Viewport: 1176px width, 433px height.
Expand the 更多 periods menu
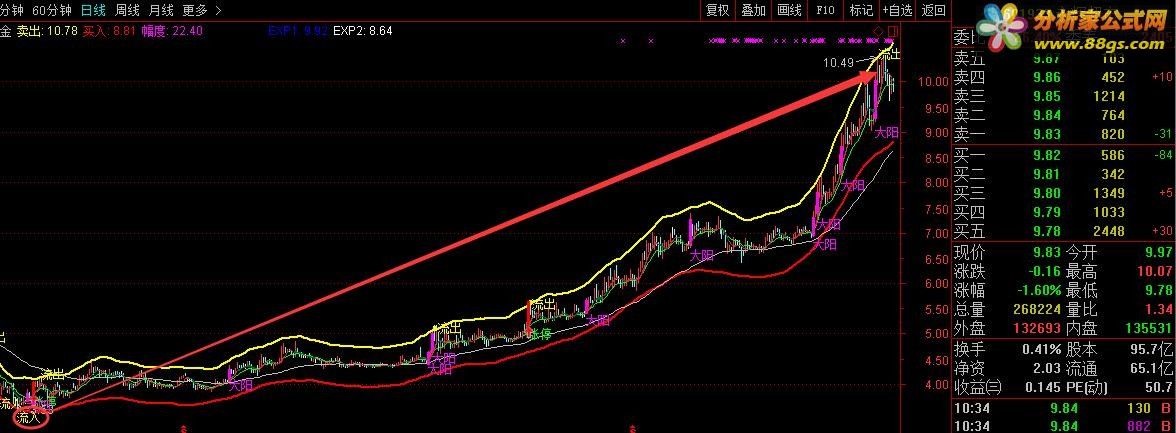[202, 10]
